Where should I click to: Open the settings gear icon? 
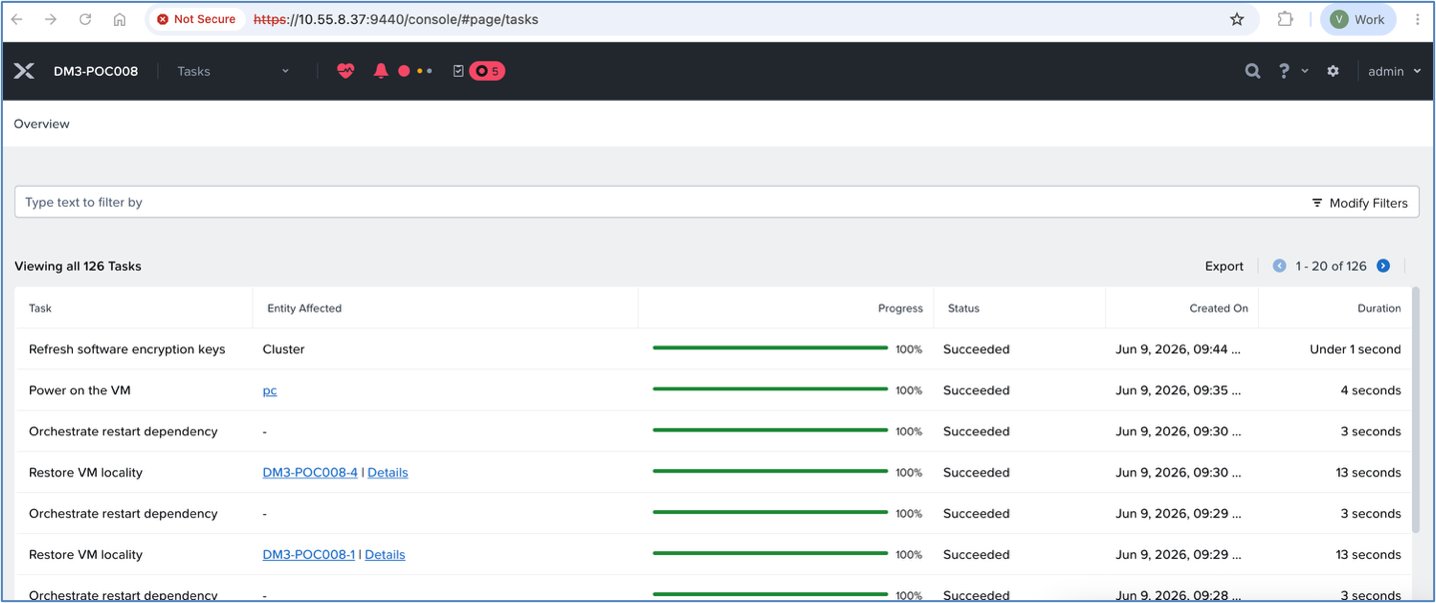[1333, 71]
